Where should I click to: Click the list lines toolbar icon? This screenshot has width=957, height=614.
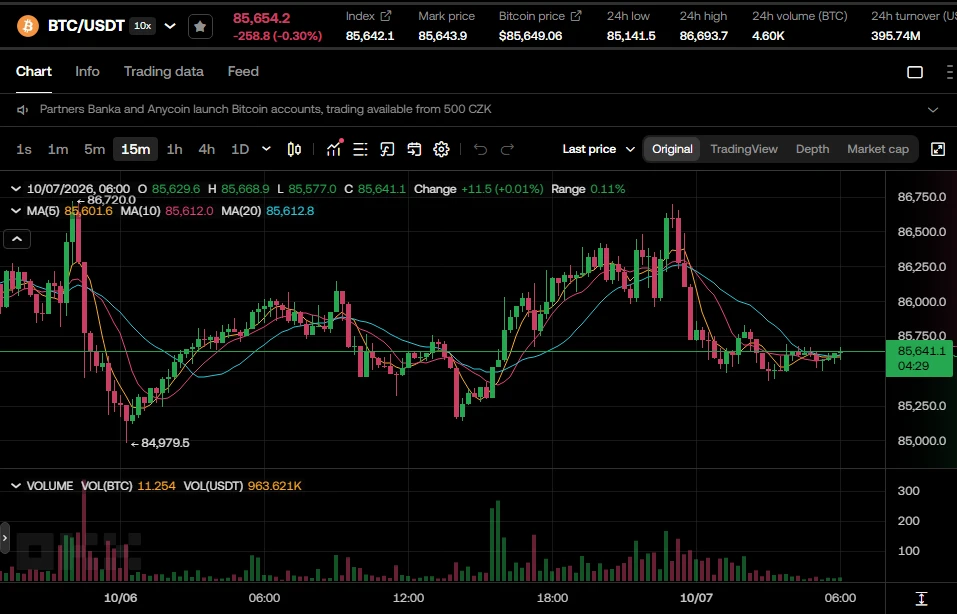[x=360, y=149]
